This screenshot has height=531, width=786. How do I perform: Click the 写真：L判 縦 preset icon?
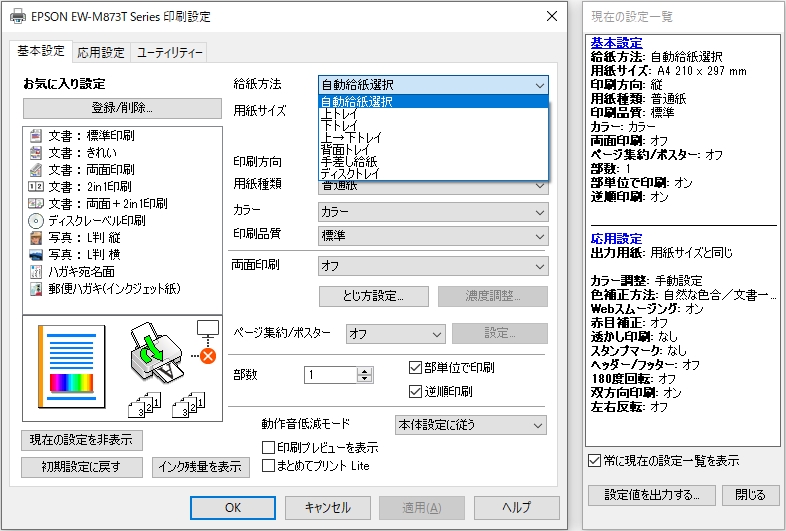tap(36, 238)
